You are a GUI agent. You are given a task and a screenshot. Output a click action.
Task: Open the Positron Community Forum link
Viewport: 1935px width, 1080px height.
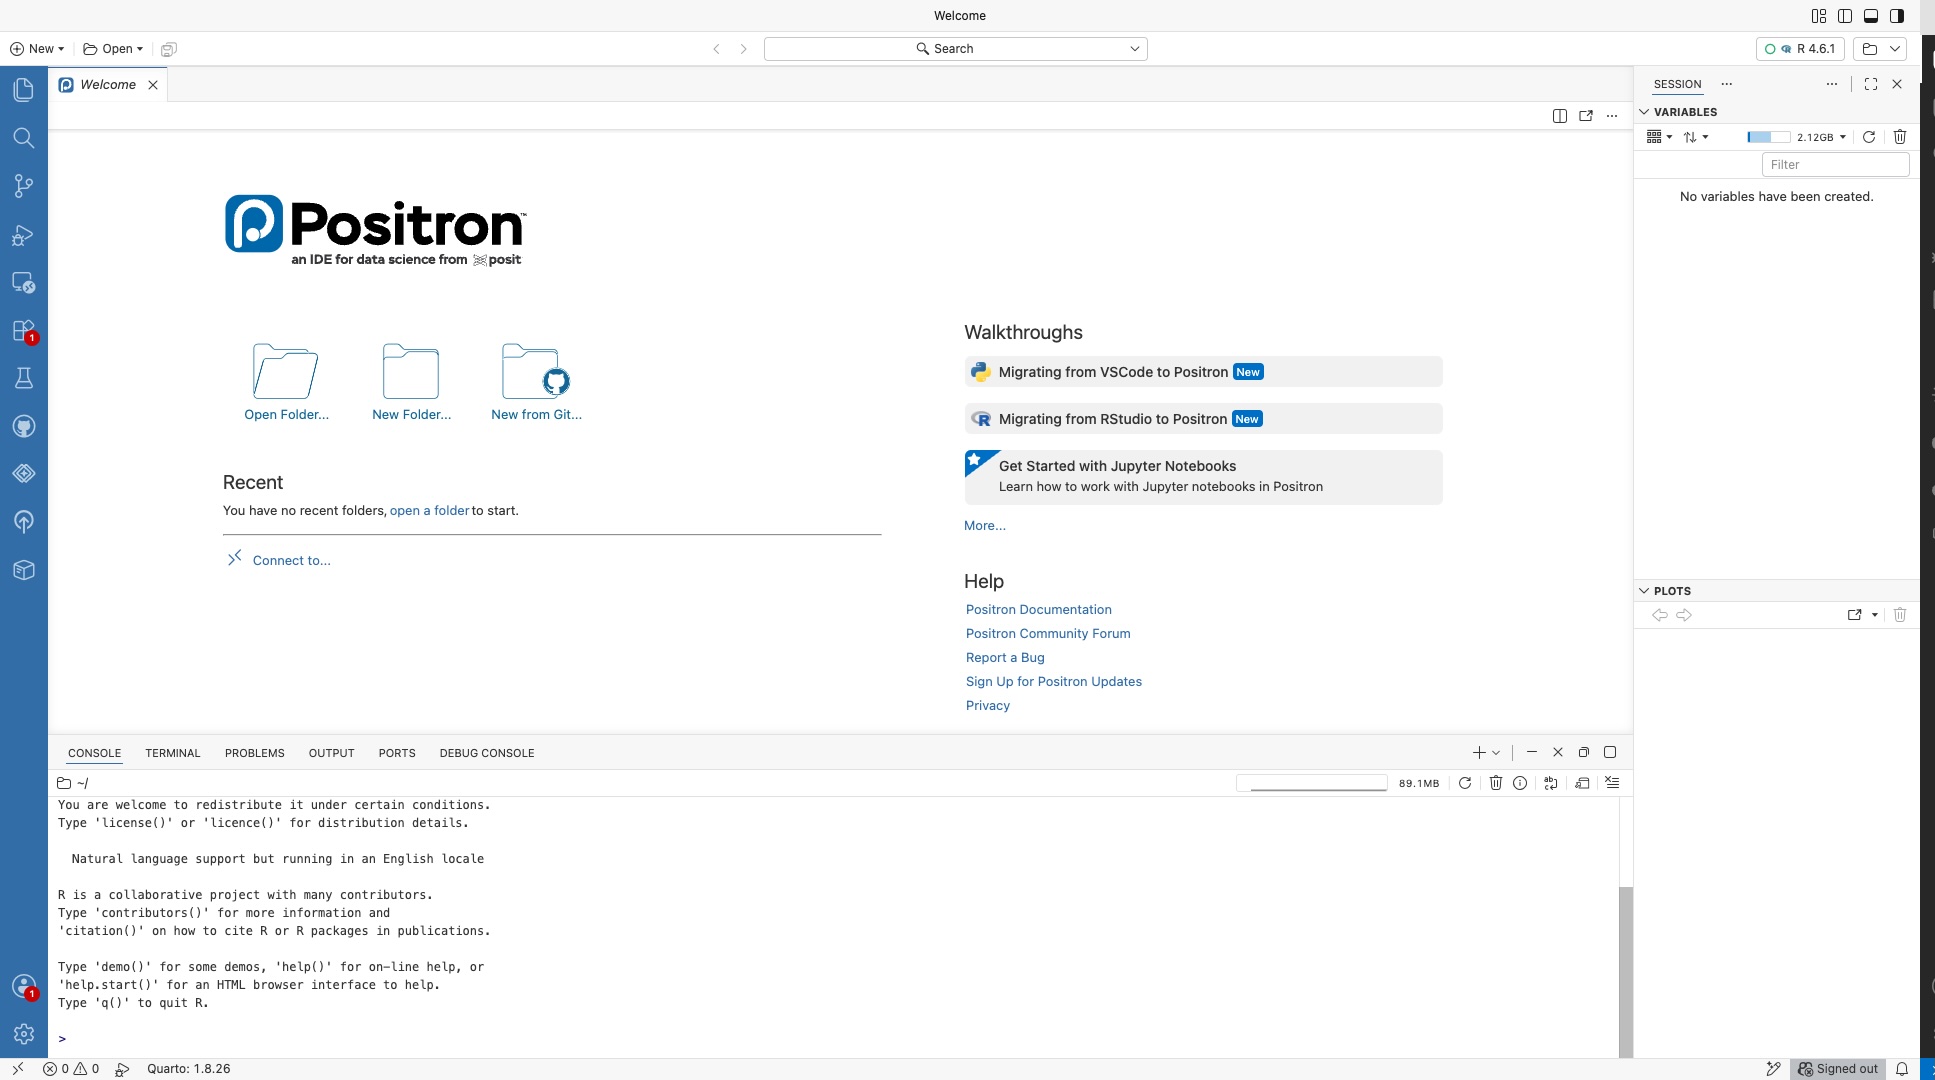[1048, 633]
